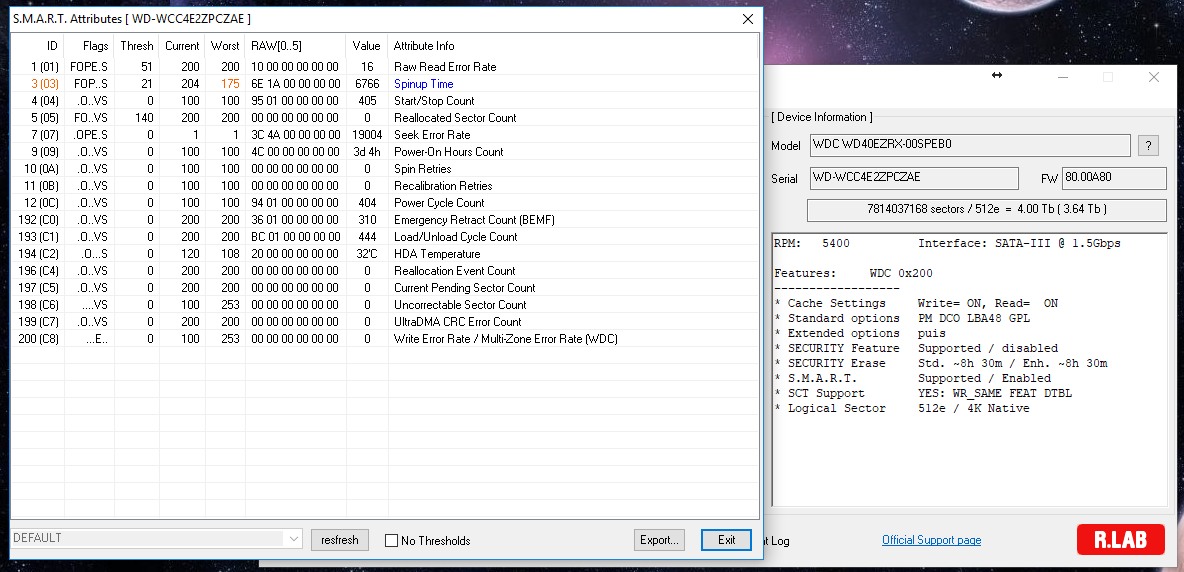Click the Worst column header
Screen dimensions: 1184x572
coord(225,46)
